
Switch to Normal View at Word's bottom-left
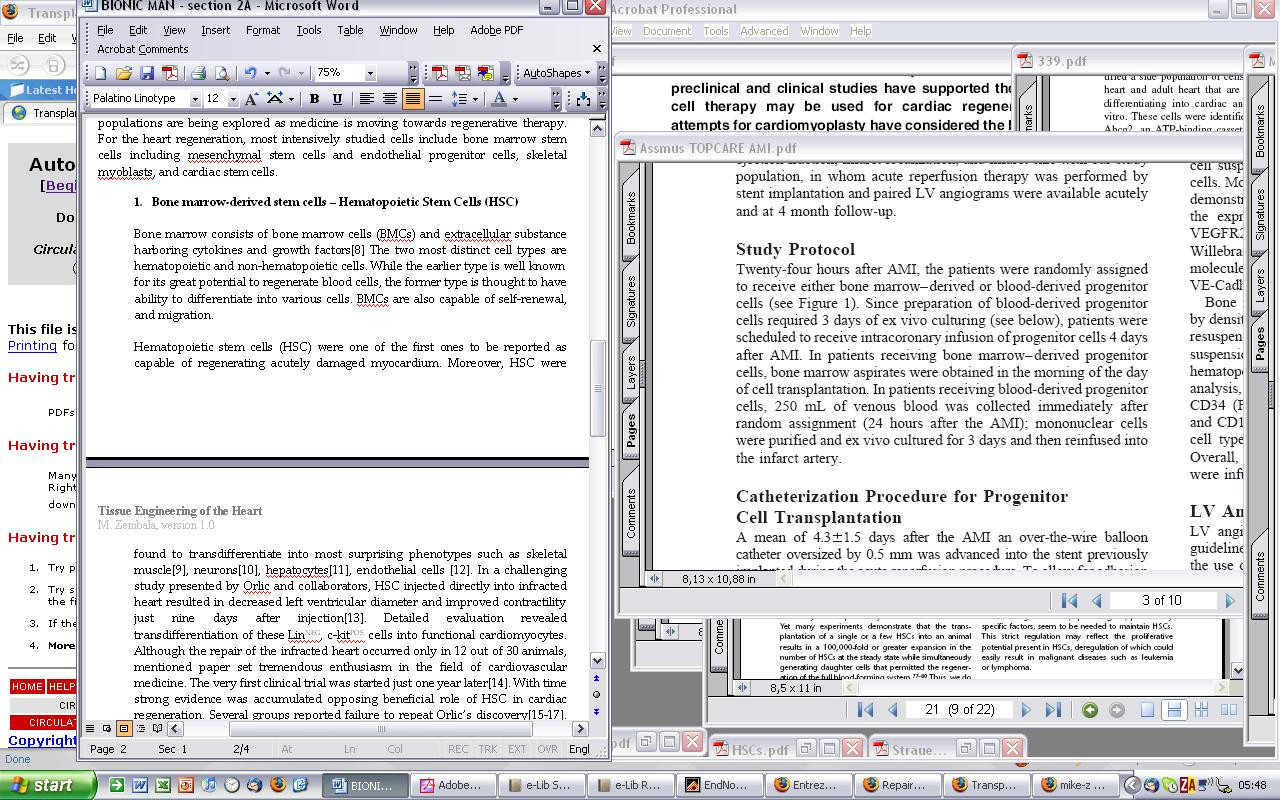click(x=90, y=728)
